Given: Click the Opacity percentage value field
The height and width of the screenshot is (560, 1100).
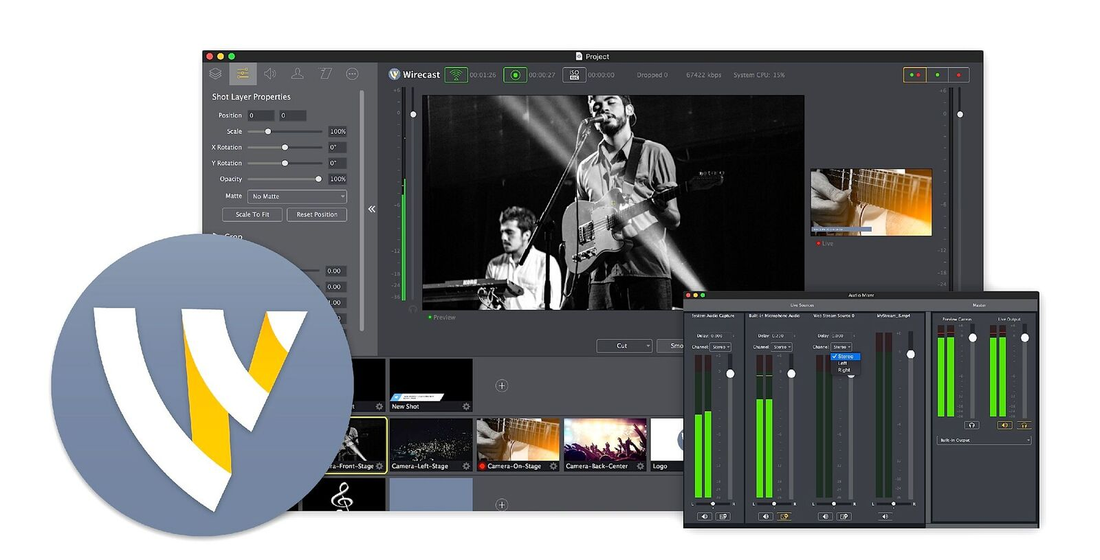Looking at the screenshot, I should pyautogui.click(x=337, y=179).
